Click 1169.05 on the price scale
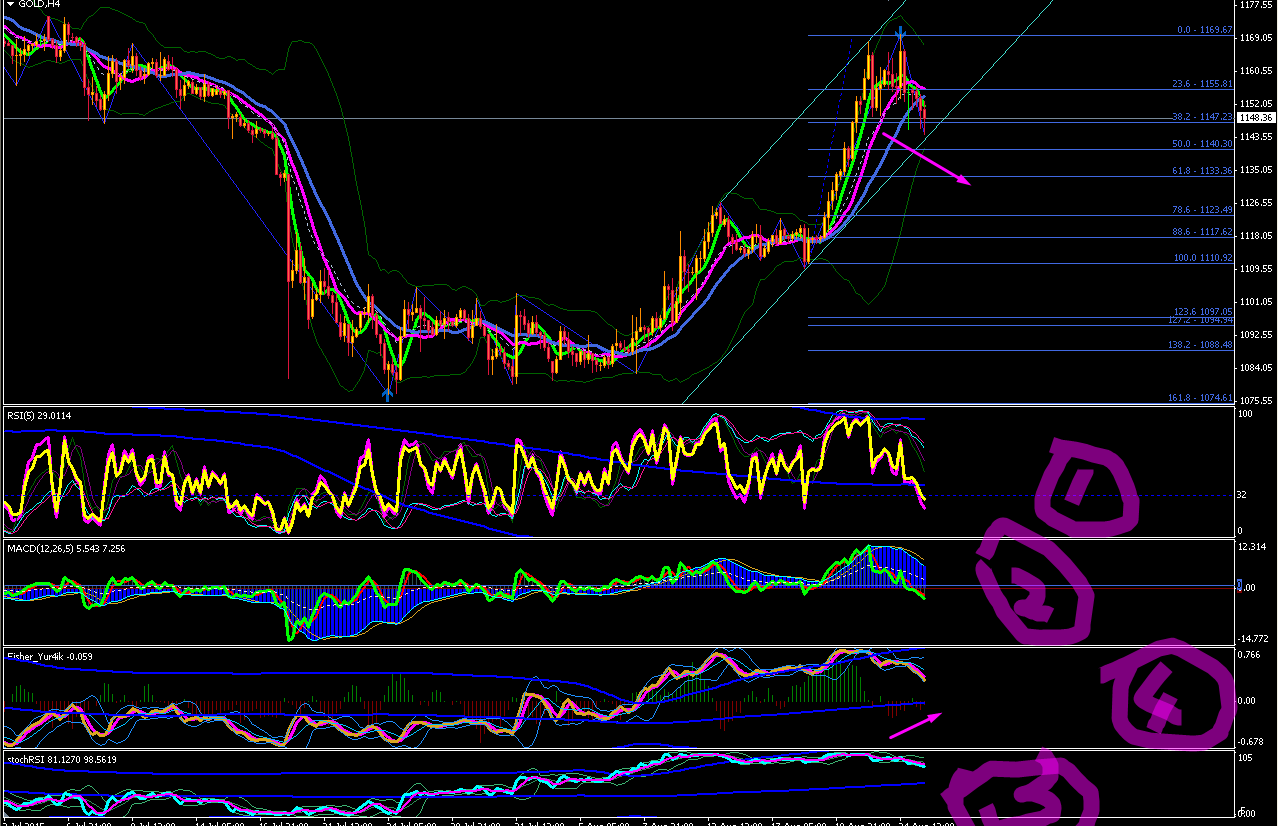 pos(1257,37)
